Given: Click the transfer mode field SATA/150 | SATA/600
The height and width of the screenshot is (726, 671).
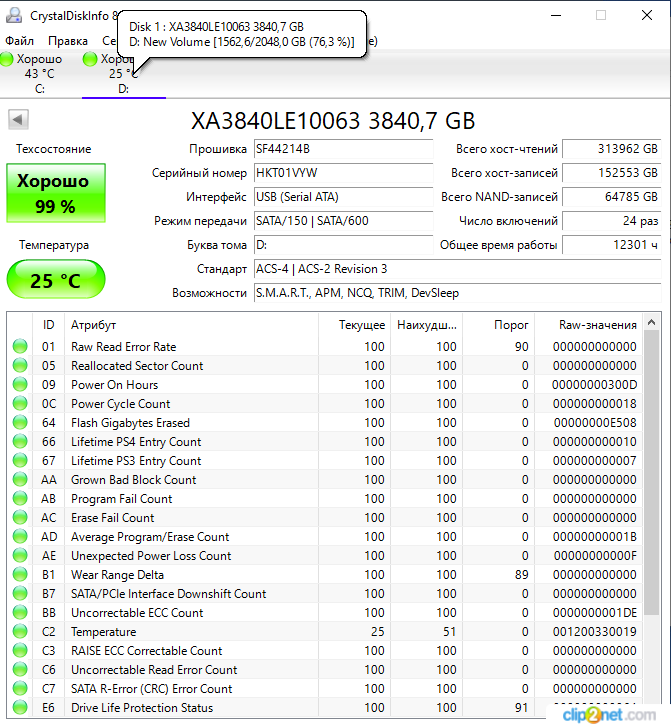Looking at the screenshot, I should coord(343,221).
